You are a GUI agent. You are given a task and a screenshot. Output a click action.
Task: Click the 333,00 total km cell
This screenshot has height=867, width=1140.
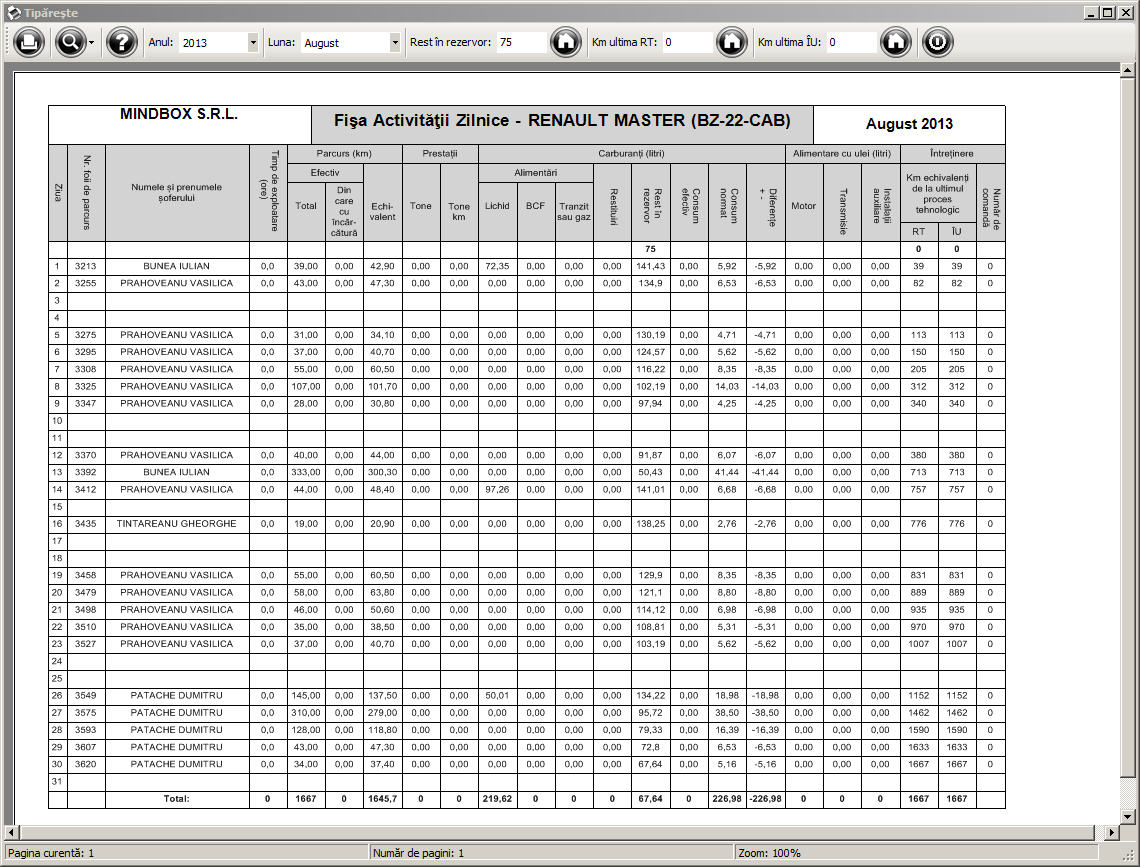coord(306,472)
